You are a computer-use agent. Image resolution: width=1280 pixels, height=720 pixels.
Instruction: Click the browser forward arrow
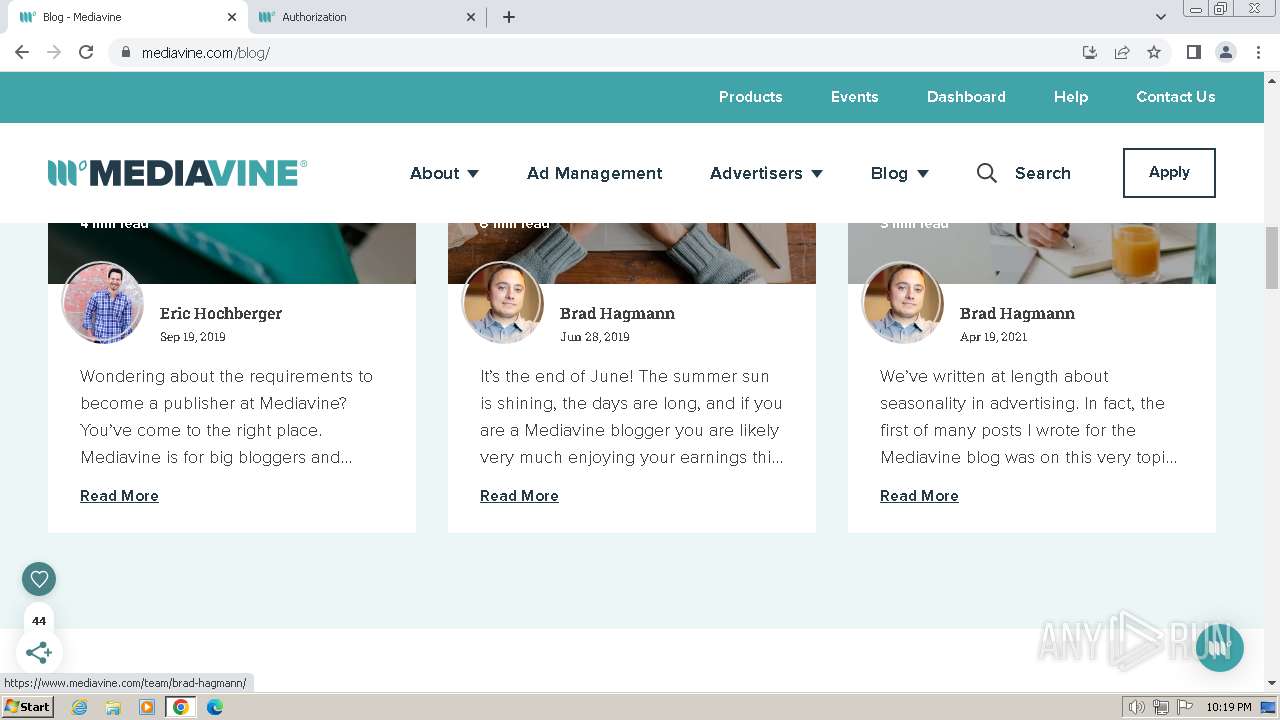pos(54,52)
